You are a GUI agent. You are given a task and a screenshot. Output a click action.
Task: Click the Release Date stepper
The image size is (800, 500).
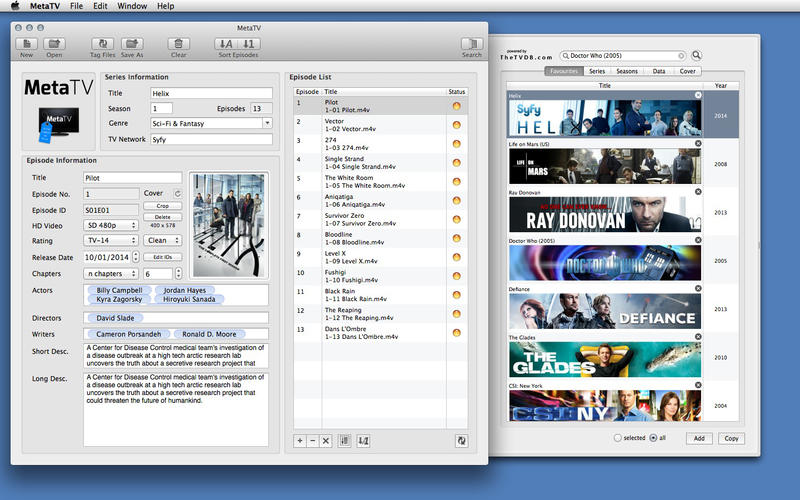click(136, 257)
